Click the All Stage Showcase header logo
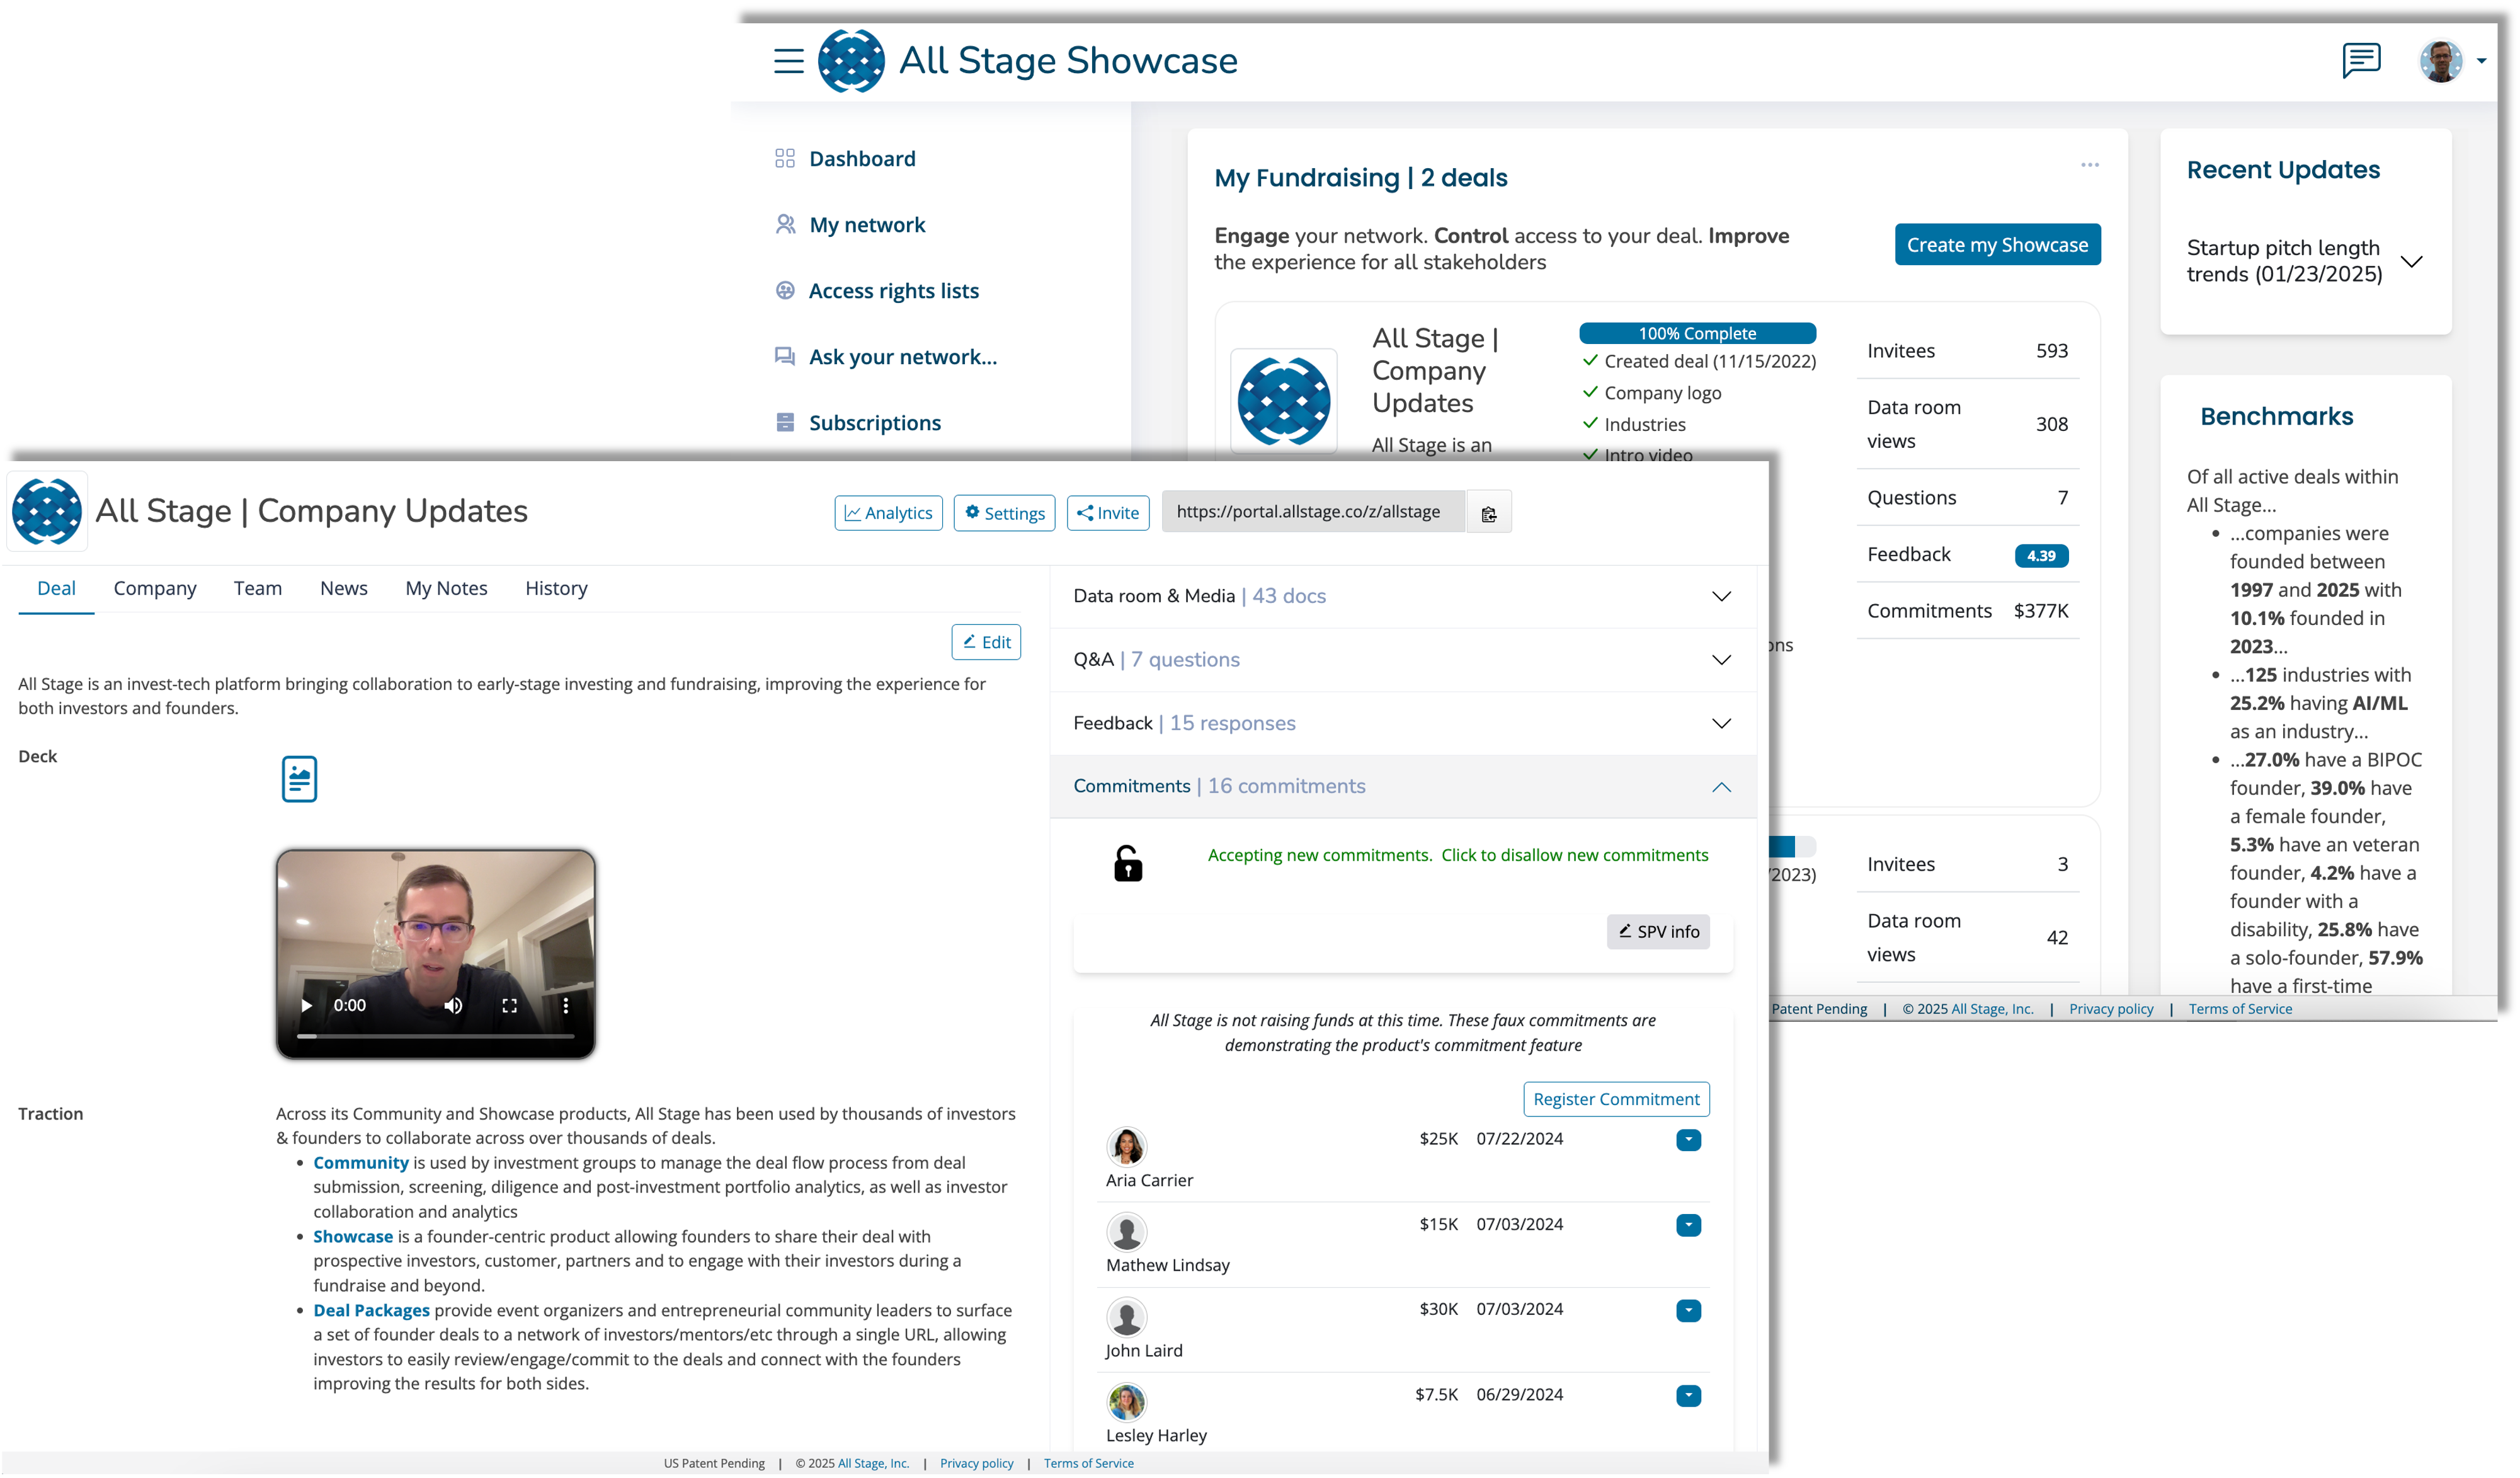Viewport: 2520px width, 1478px height. point(851,61)
